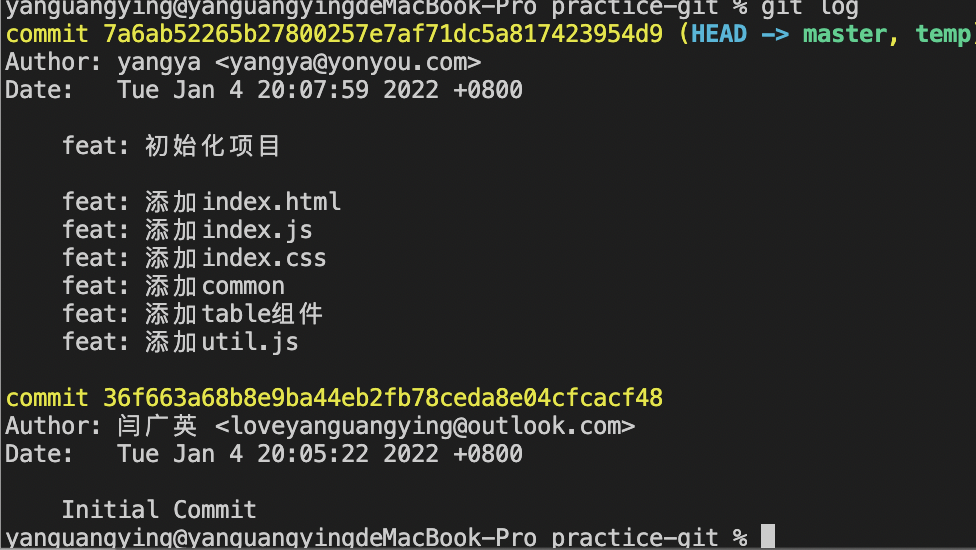Screen dimensions: 976x550
Task: Click the master branch name
Action: tap(845, 34)
